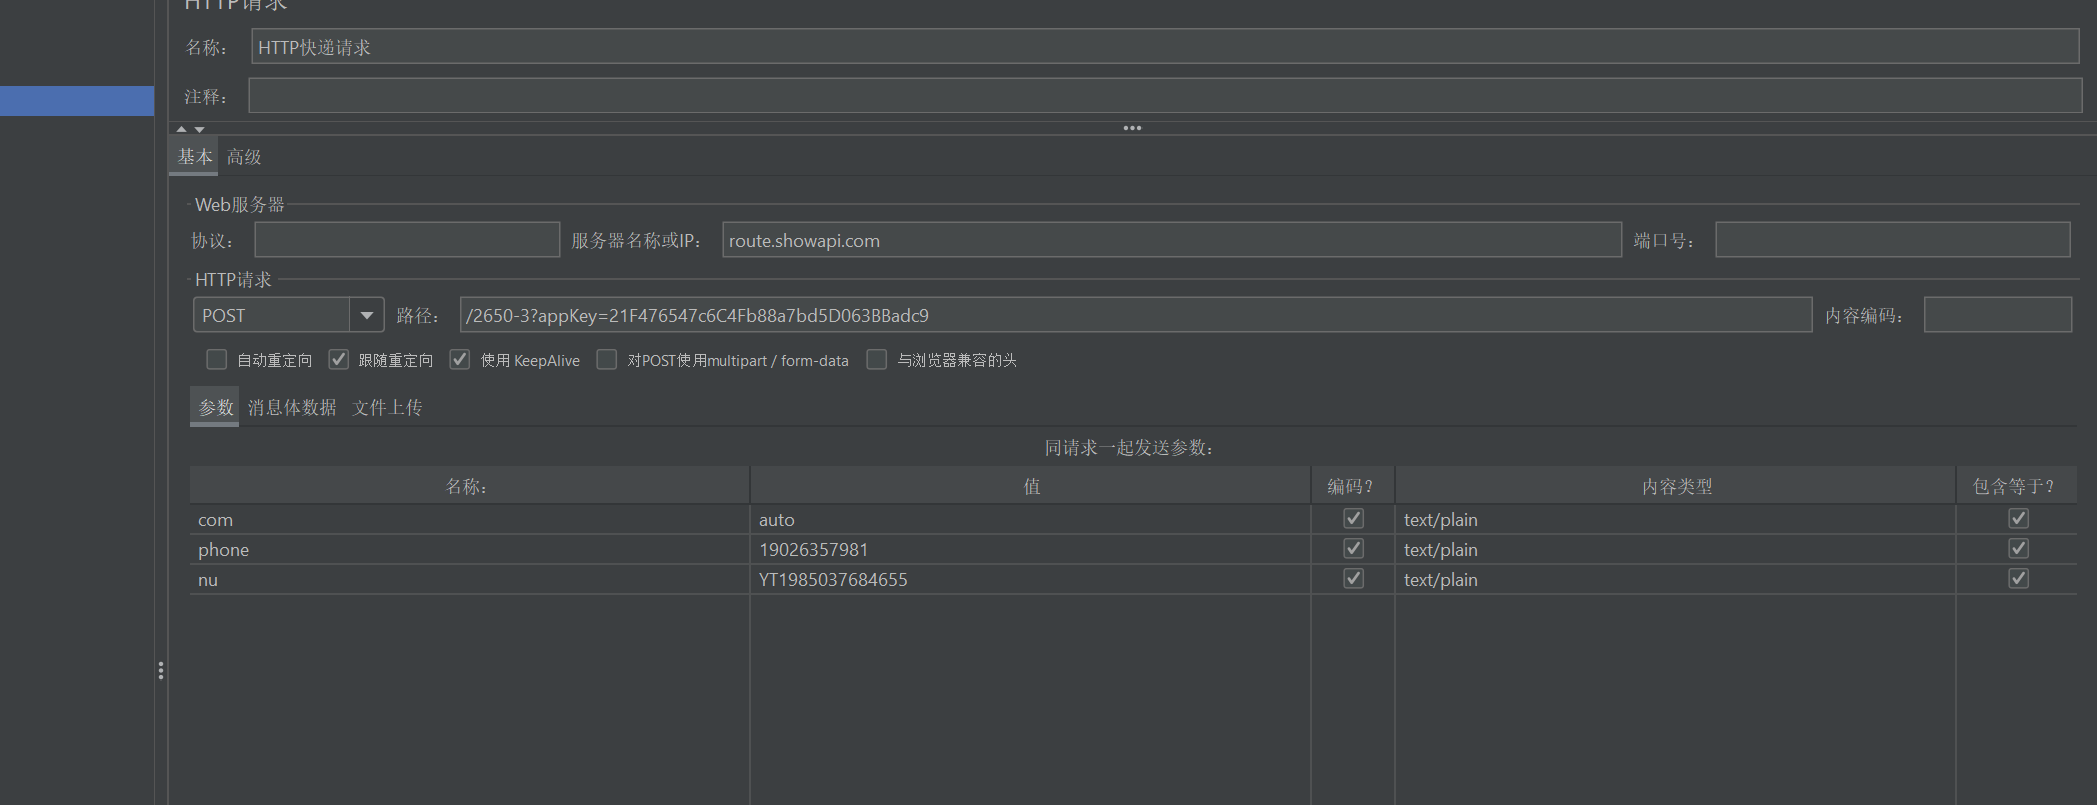The height and width of the screenshot is (805, 2097).
Task: Toggle 编码 checkbox for the nu row
Action: click(1353, 579)
